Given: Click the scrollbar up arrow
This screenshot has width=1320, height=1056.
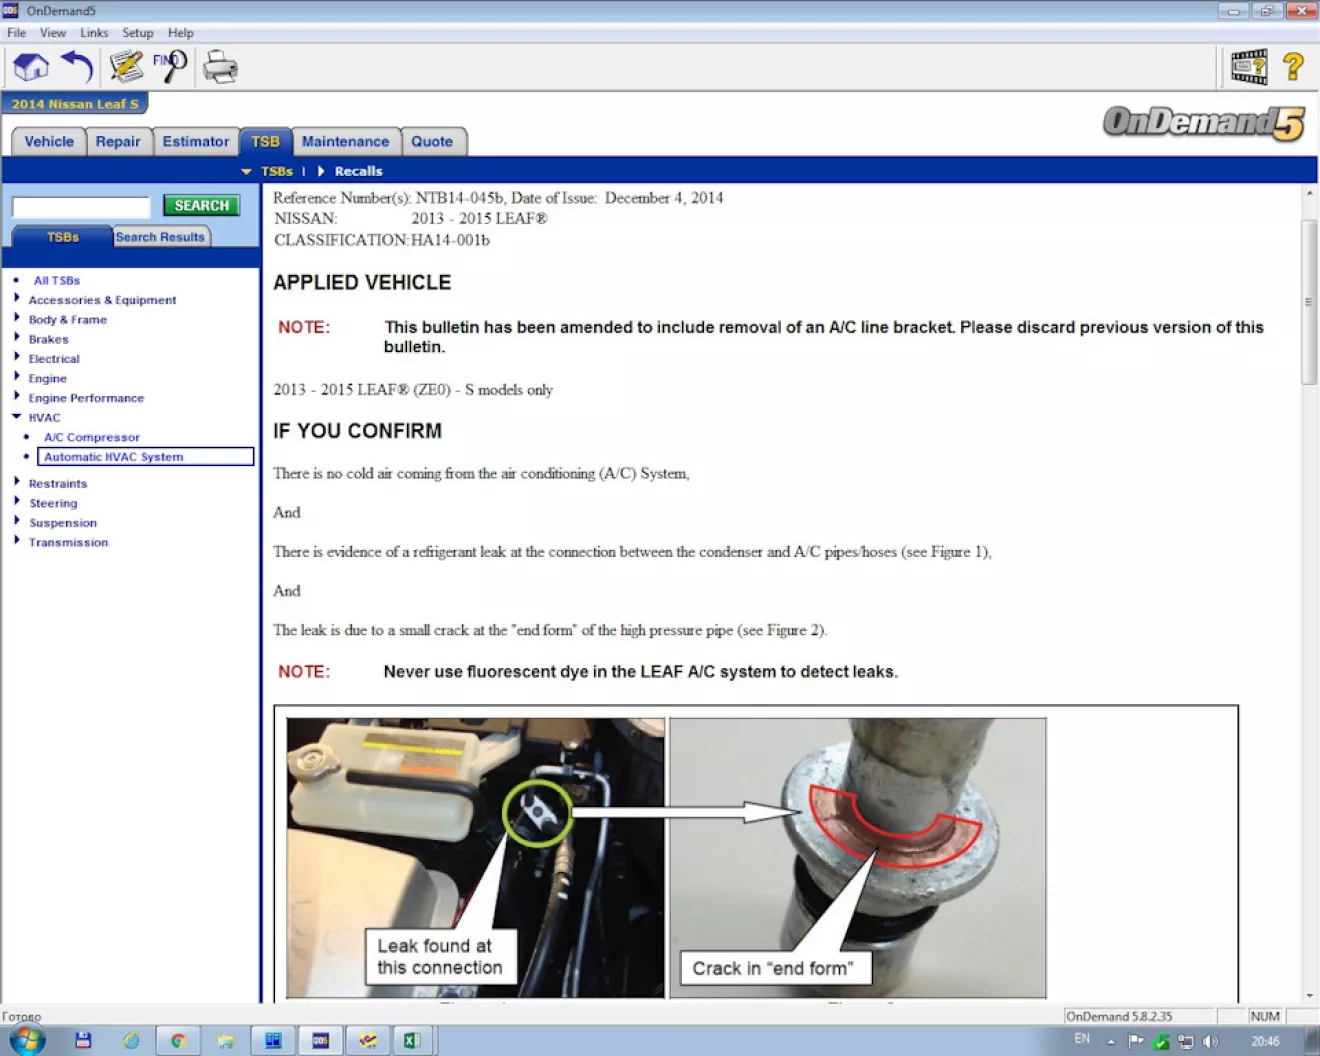Looking at the screenshot, I should click(1309, 193).
